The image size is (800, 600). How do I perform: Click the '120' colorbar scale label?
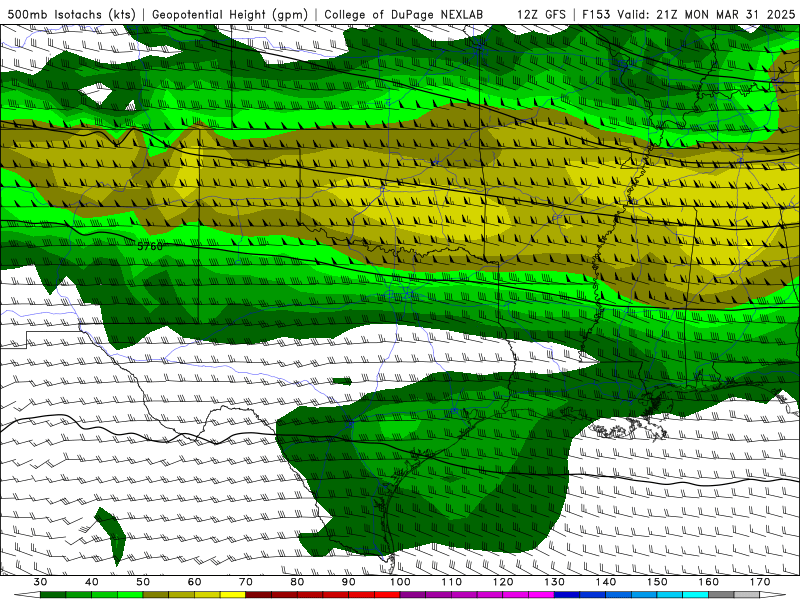point(503,582)
